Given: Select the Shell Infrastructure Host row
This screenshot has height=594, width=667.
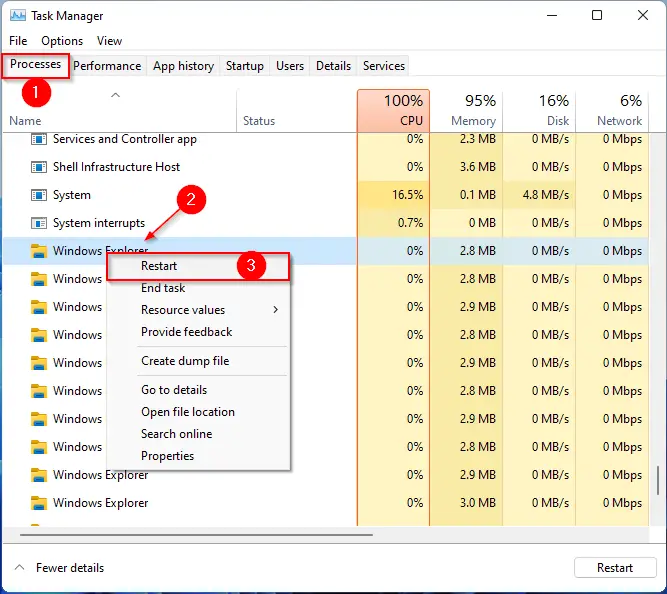Looking at the screenshot, I should coord(325,167).
